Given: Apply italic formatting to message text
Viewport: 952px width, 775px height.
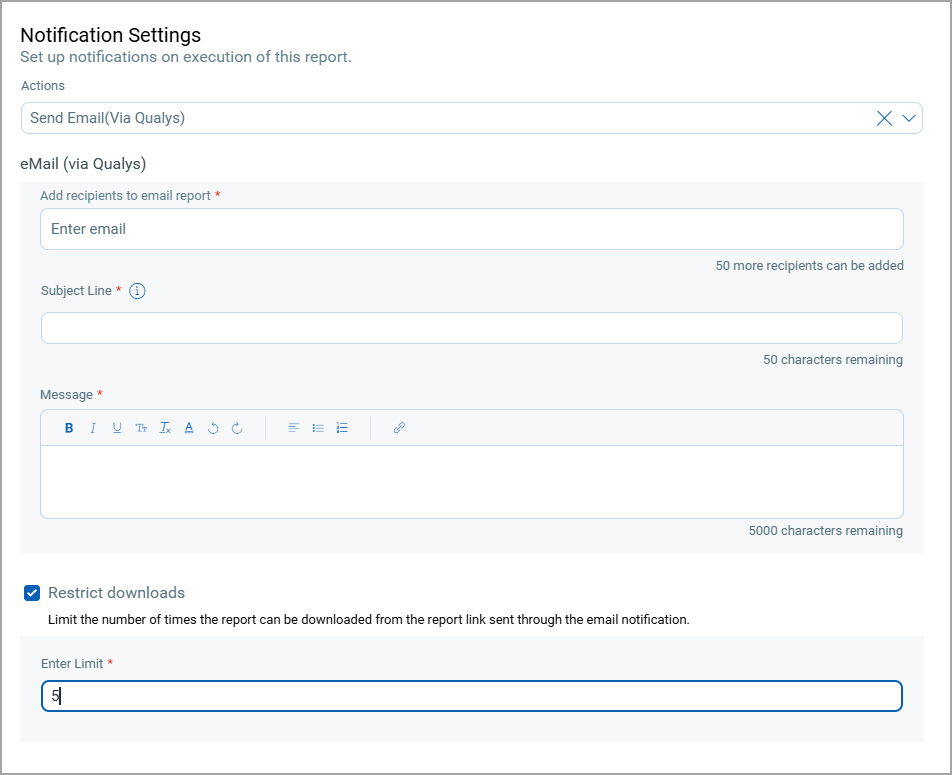Looking at the screenshot, I should [92, 427].
